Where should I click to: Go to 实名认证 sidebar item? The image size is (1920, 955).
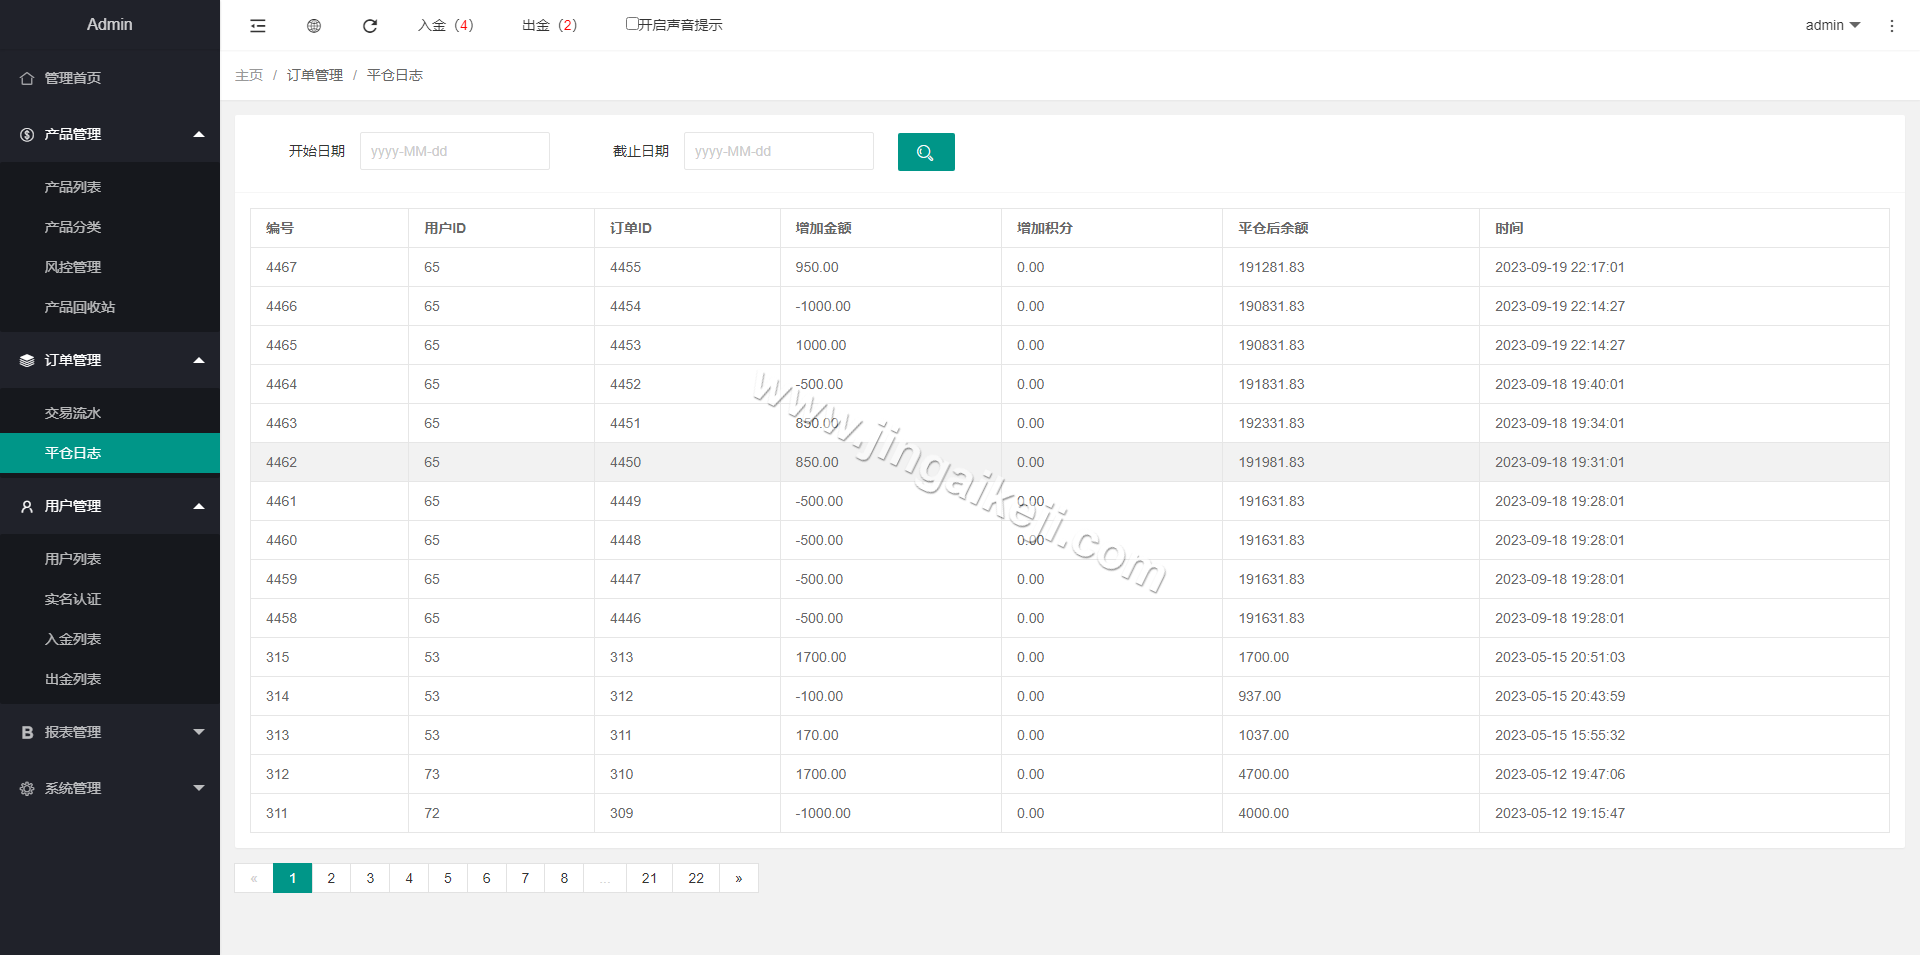tap(73, 599)
